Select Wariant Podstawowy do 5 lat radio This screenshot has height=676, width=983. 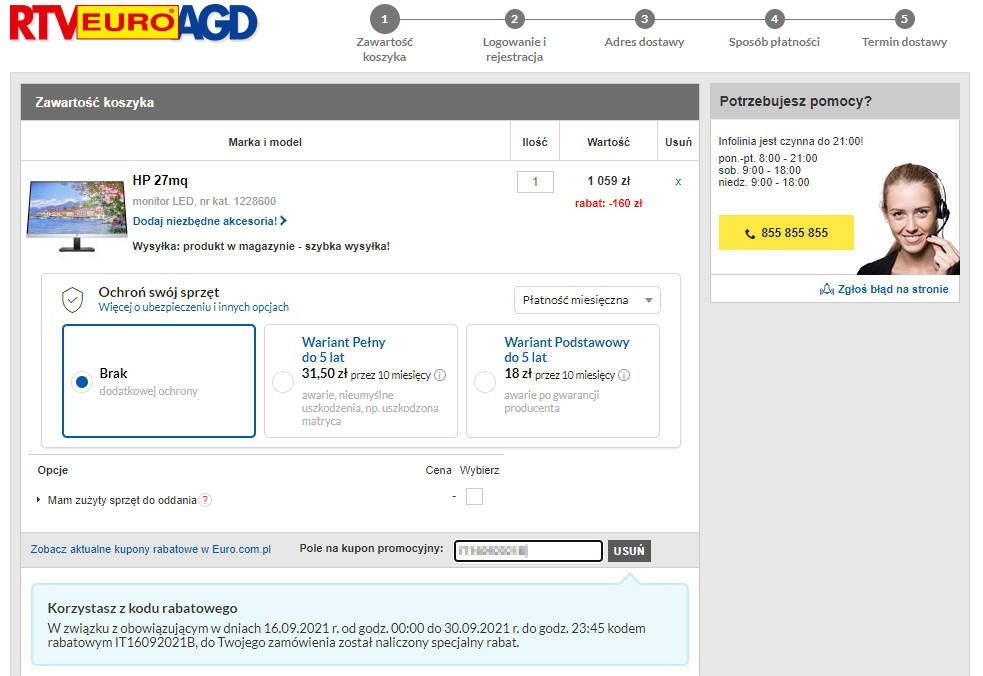(485, 381)
